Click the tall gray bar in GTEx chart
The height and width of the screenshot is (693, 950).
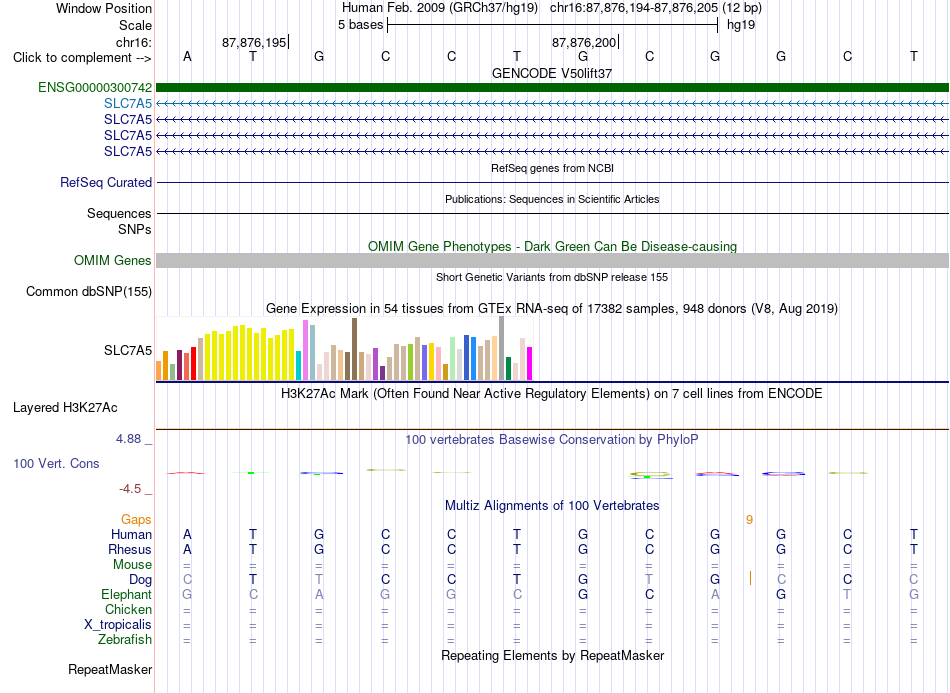tap(501, 348)
